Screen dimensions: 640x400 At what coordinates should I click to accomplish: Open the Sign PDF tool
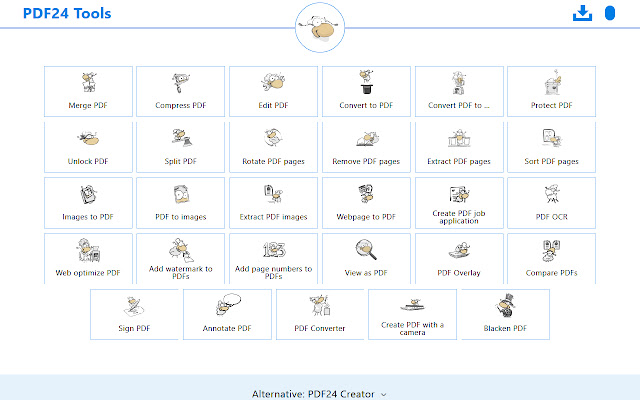click(134, 314)
